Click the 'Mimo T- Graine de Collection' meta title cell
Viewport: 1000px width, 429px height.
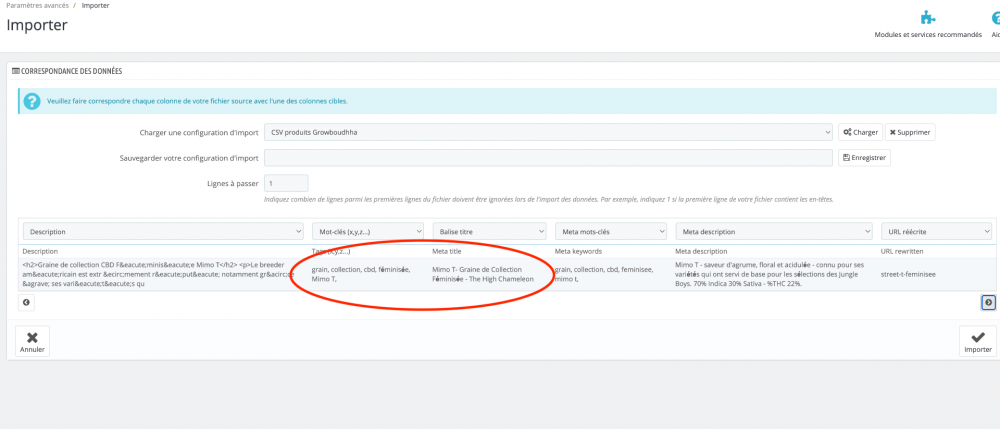[483, 274]
